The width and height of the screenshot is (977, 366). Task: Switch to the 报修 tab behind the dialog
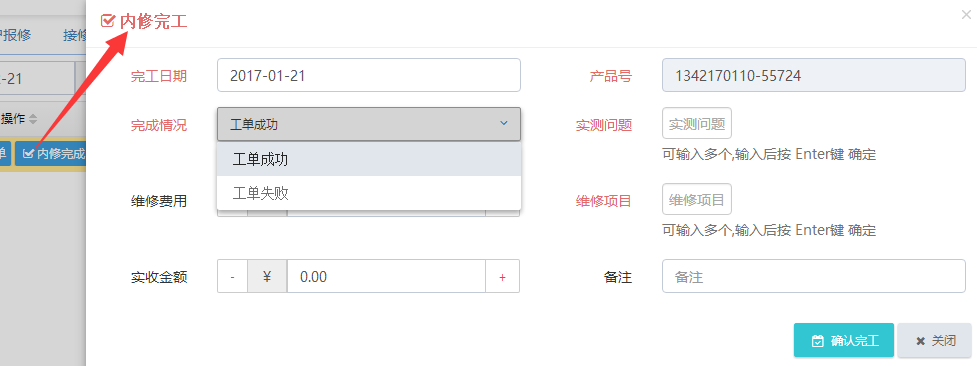[x=16, y=35]
